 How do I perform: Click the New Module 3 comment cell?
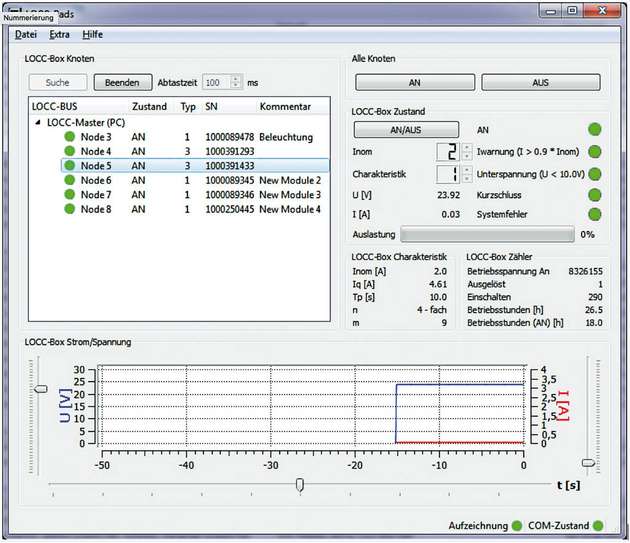click(290, 195)
